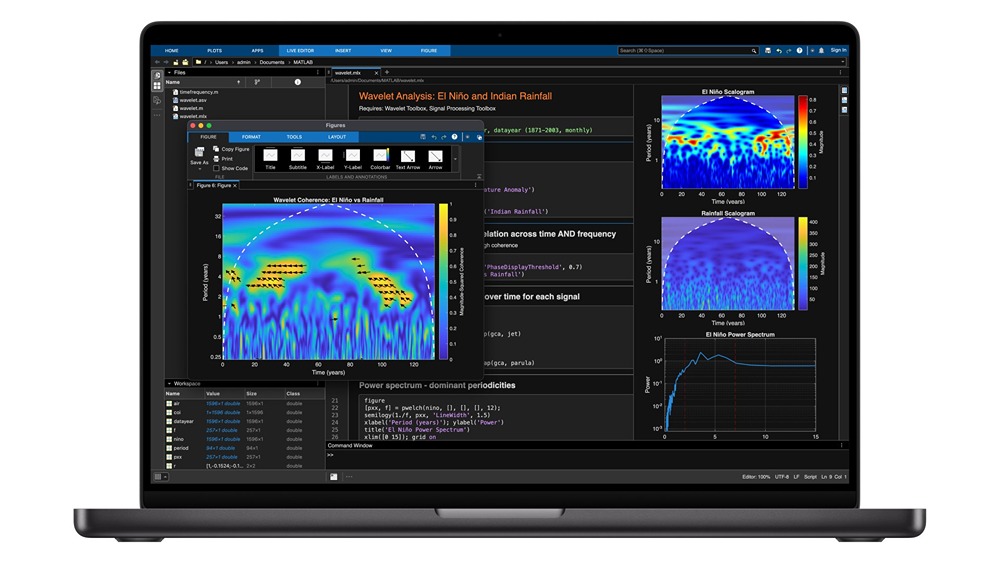Image resolution: width=1000 pixels, height=563 pixels.
Task: Expand the Labels and Annotations gallery dropdown
Action: 455,159
